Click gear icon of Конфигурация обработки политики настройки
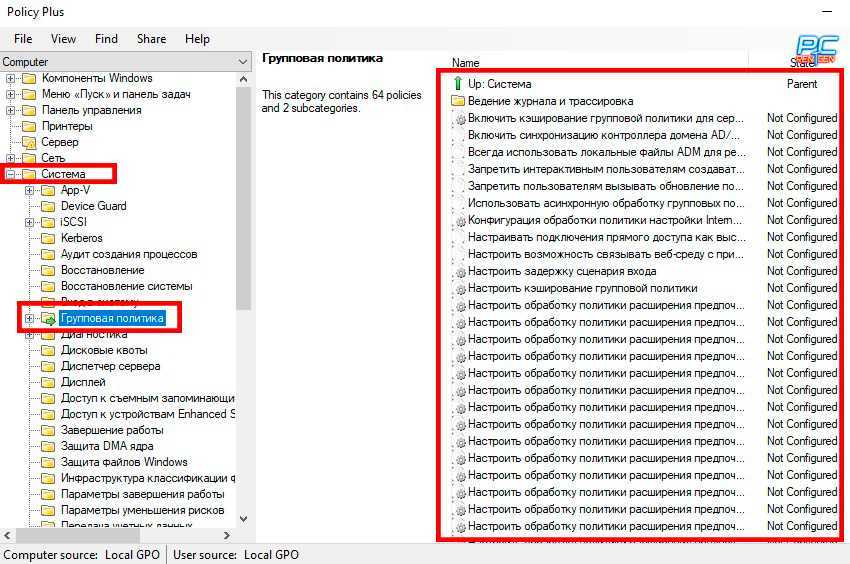The height and width of the screenshot is (564, 850). point(460,221)
